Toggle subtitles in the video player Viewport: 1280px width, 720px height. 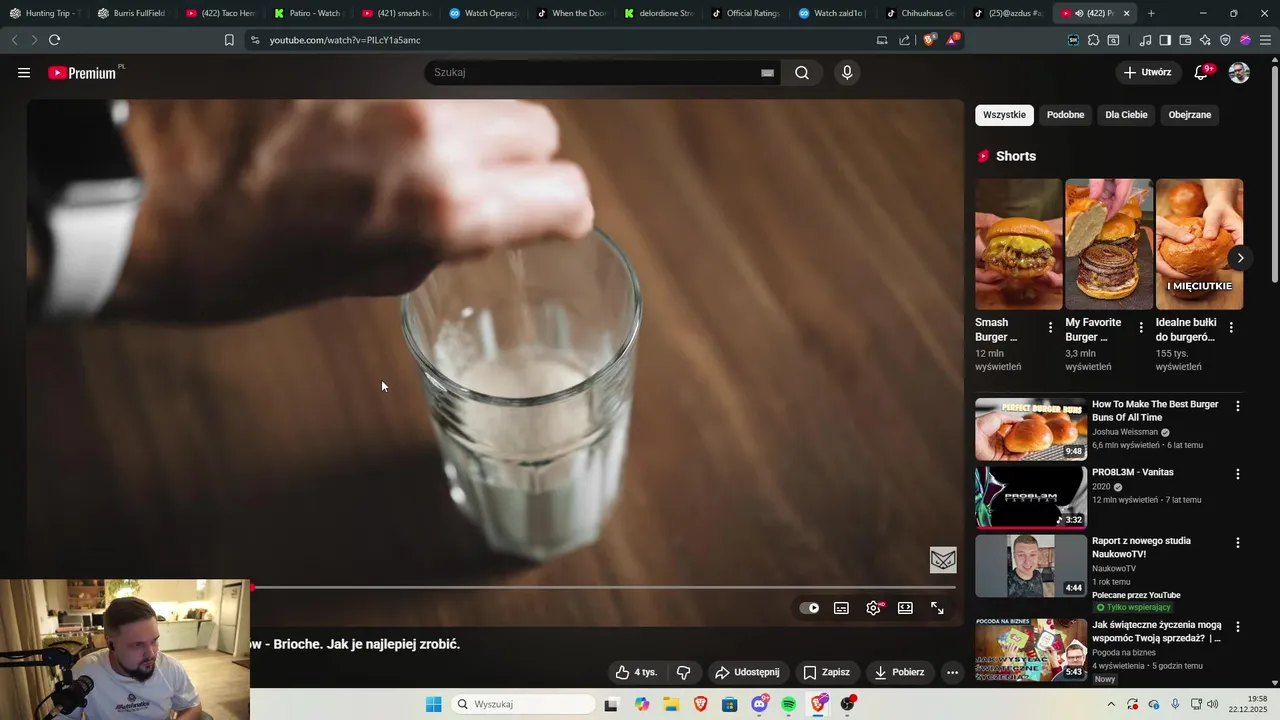[x=842, y=608]
